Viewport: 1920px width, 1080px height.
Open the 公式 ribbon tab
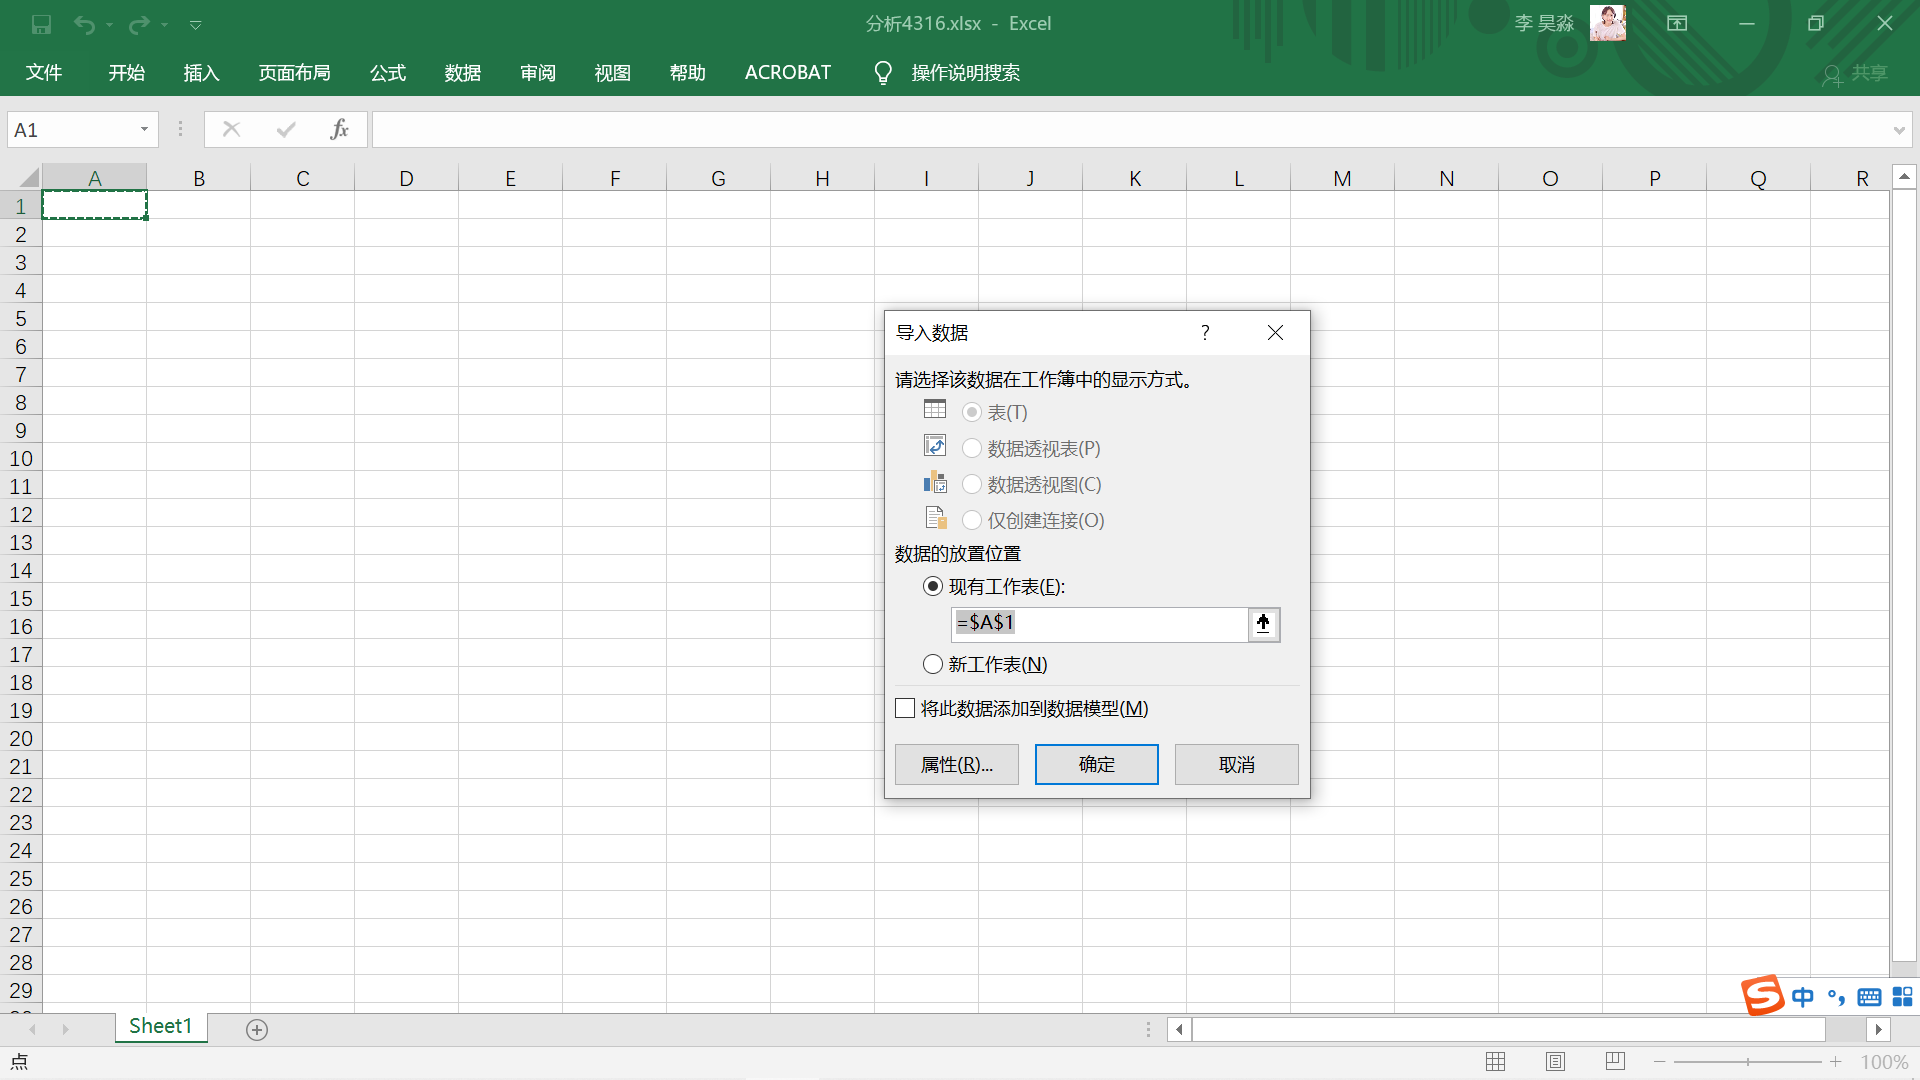(x=388, y=73)
